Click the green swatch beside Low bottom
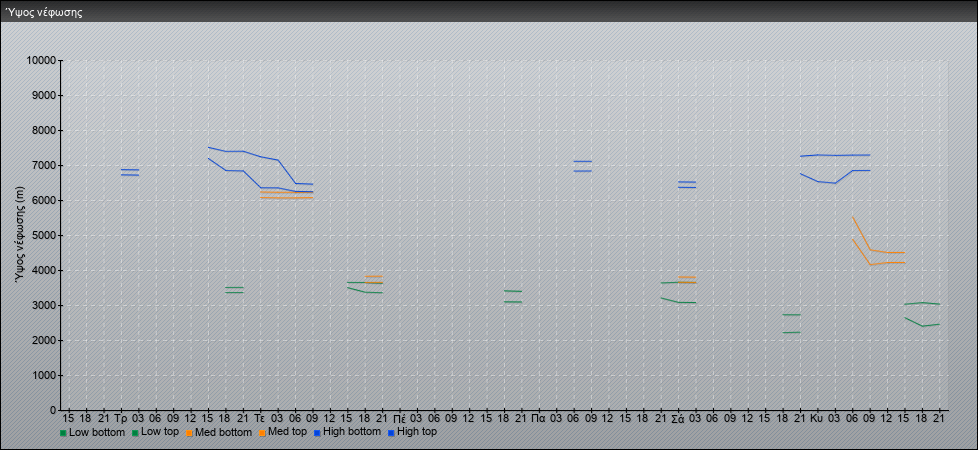978x450 pixels. pyautogui.click(x=63, y=433)
